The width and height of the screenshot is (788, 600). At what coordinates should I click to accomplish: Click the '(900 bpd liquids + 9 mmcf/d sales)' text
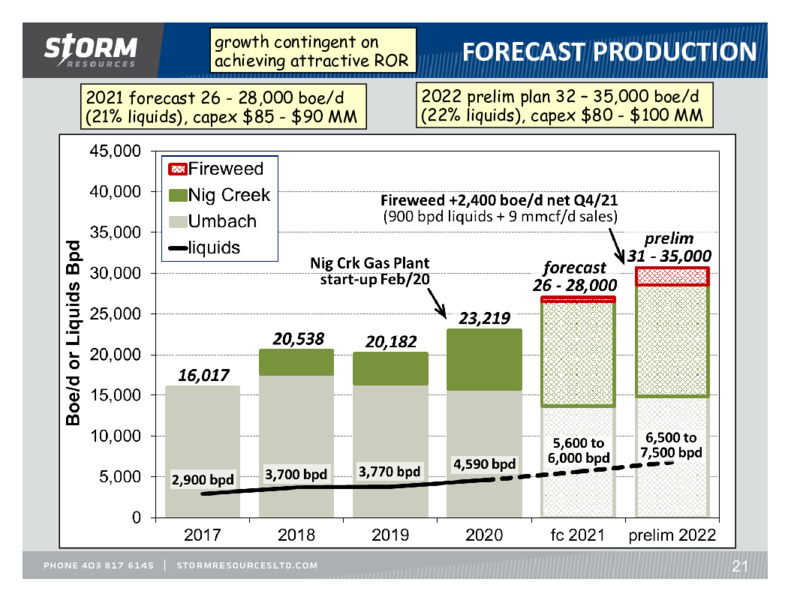[500, 217]
